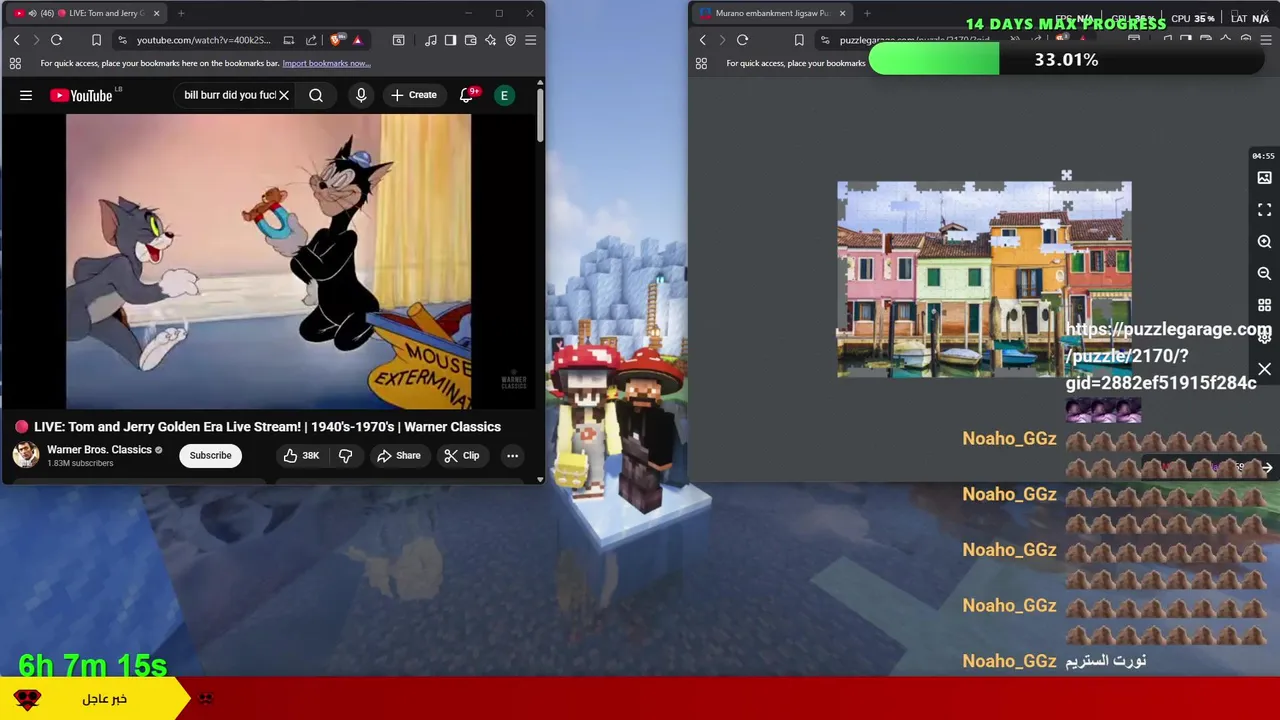
Task: Reload the YouTube page
Action: (x=56, y=40)
